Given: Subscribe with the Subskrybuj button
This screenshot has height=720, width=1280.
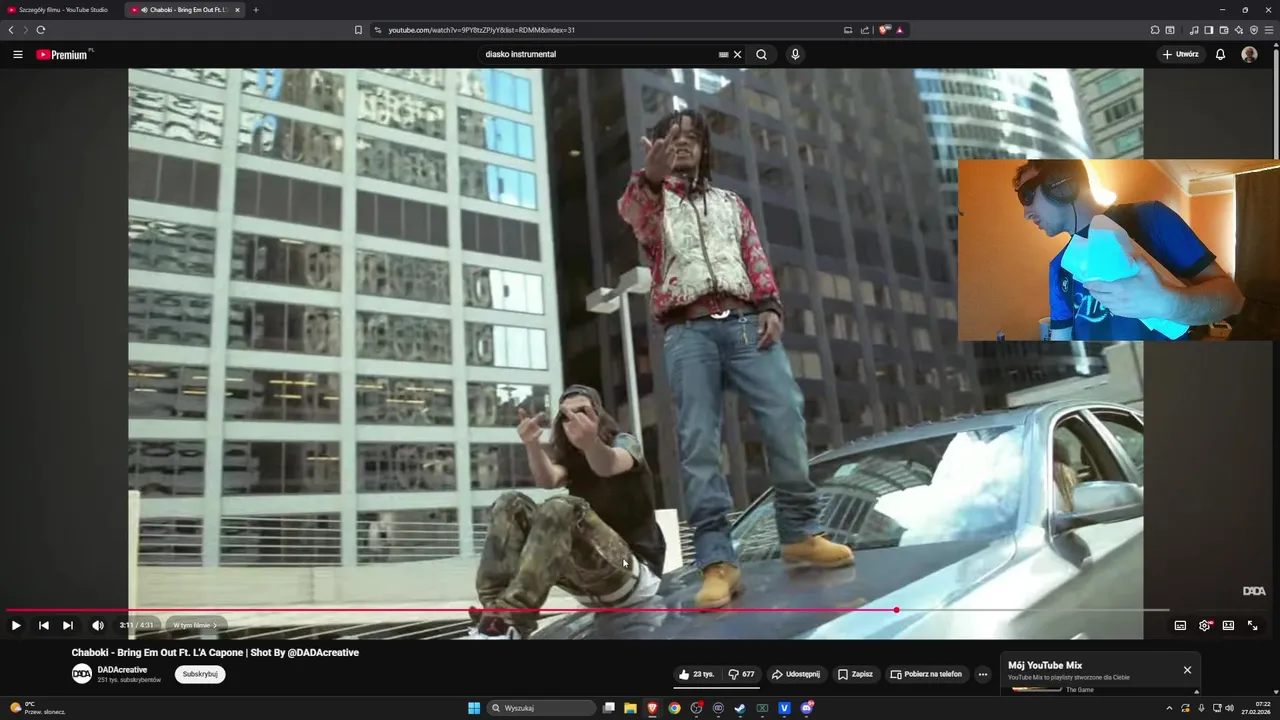Looking at the screenshot, I should click(x=200, y=674).
